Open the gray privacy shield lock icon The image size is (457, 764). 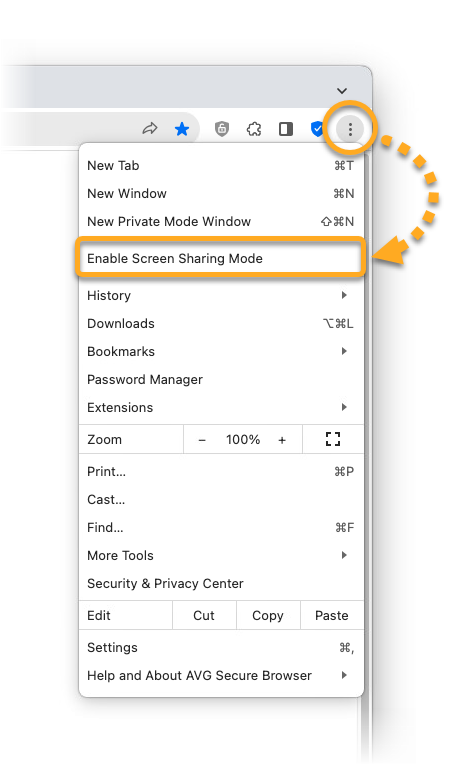(222, 129)
